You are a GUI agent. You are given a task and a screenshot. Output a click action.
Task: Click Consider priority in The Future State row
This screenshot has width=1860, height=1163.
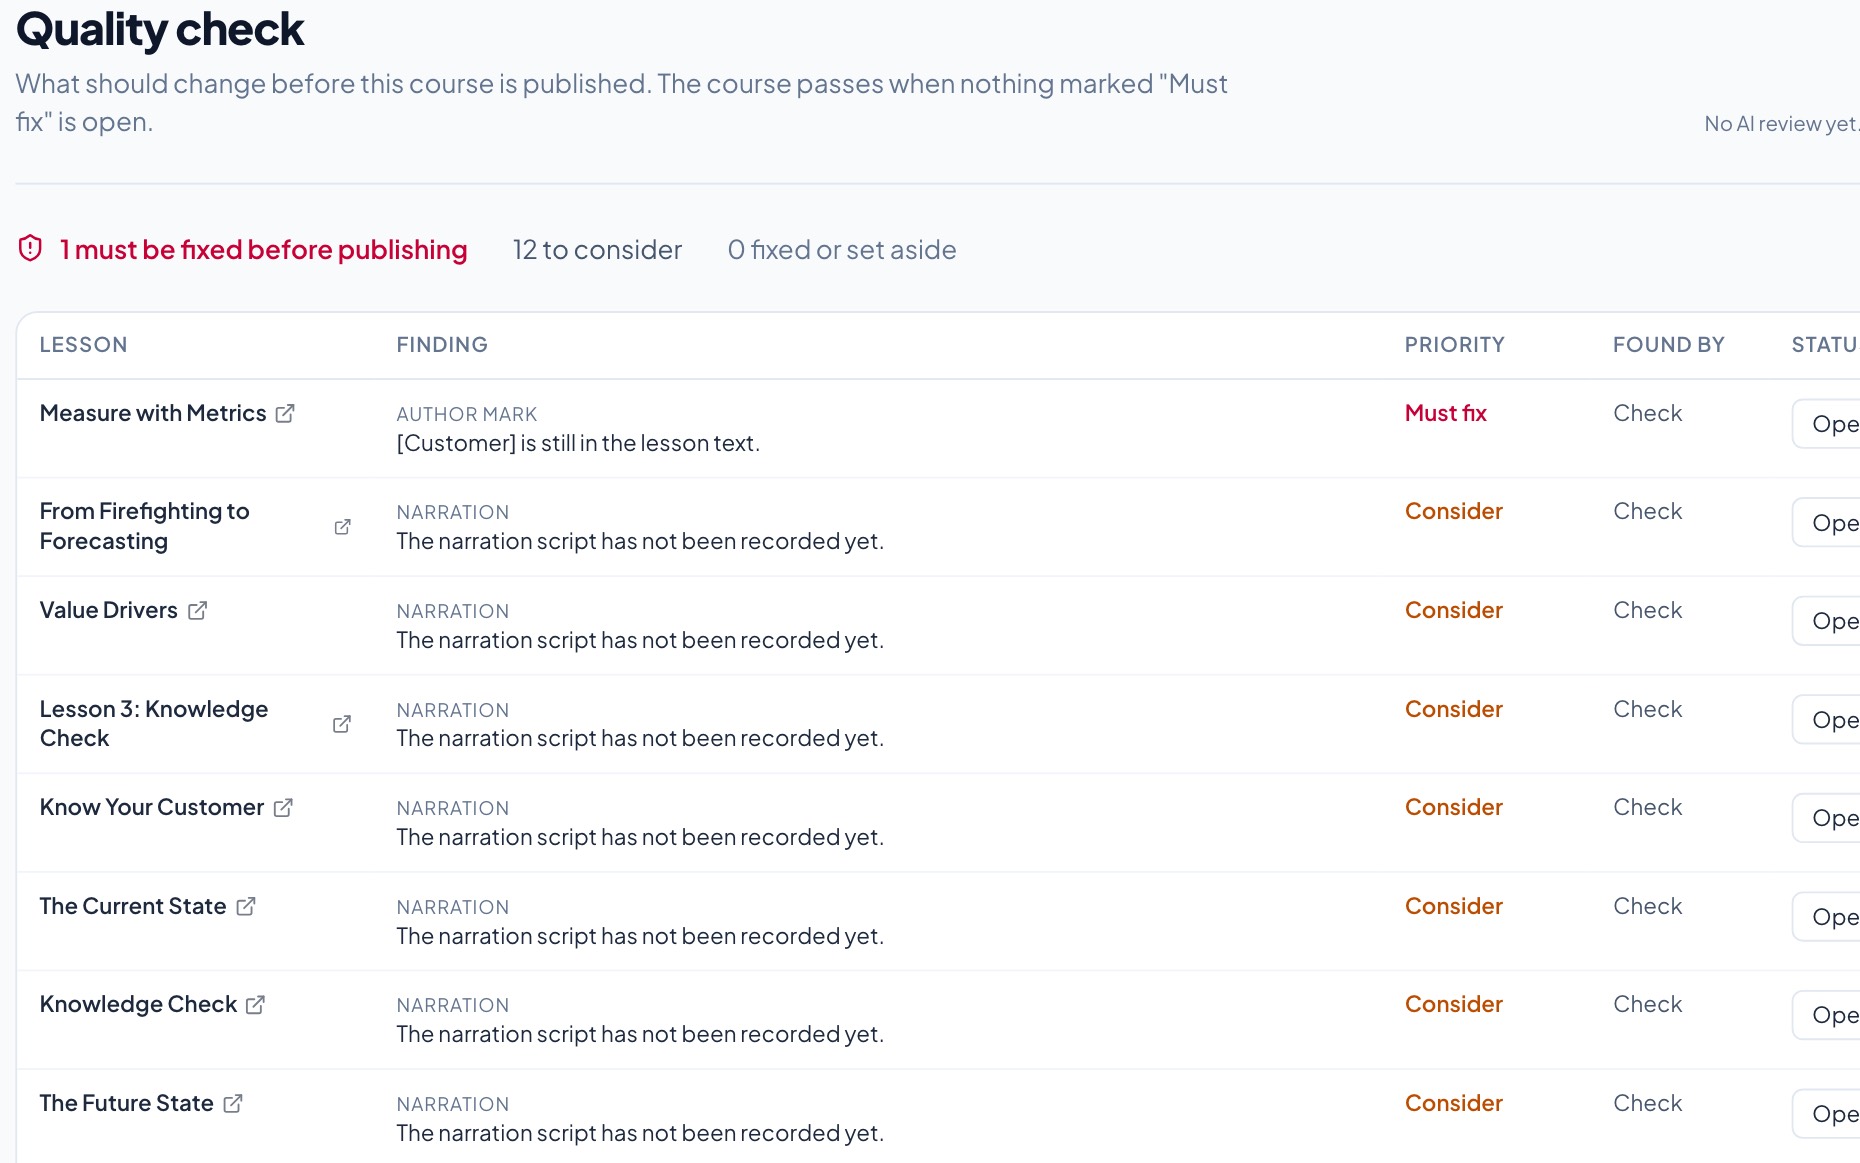(1454, 1103)
